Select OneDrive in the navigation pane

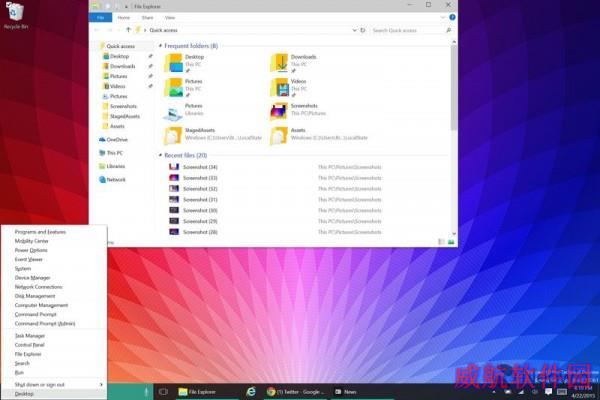click(x=113, y=140)
